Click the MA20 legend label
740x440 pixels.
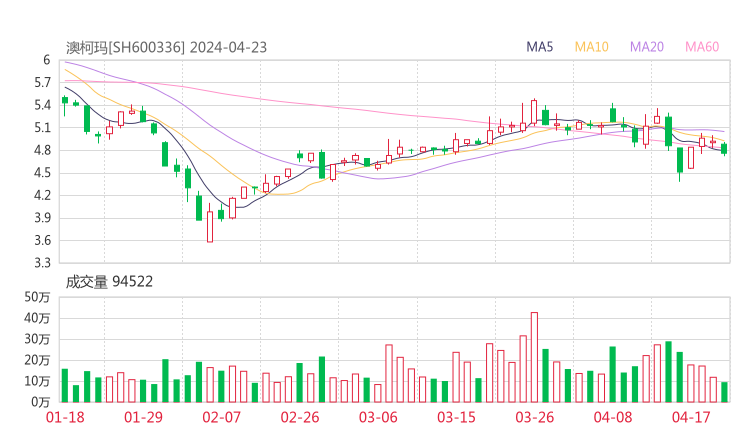647,47
